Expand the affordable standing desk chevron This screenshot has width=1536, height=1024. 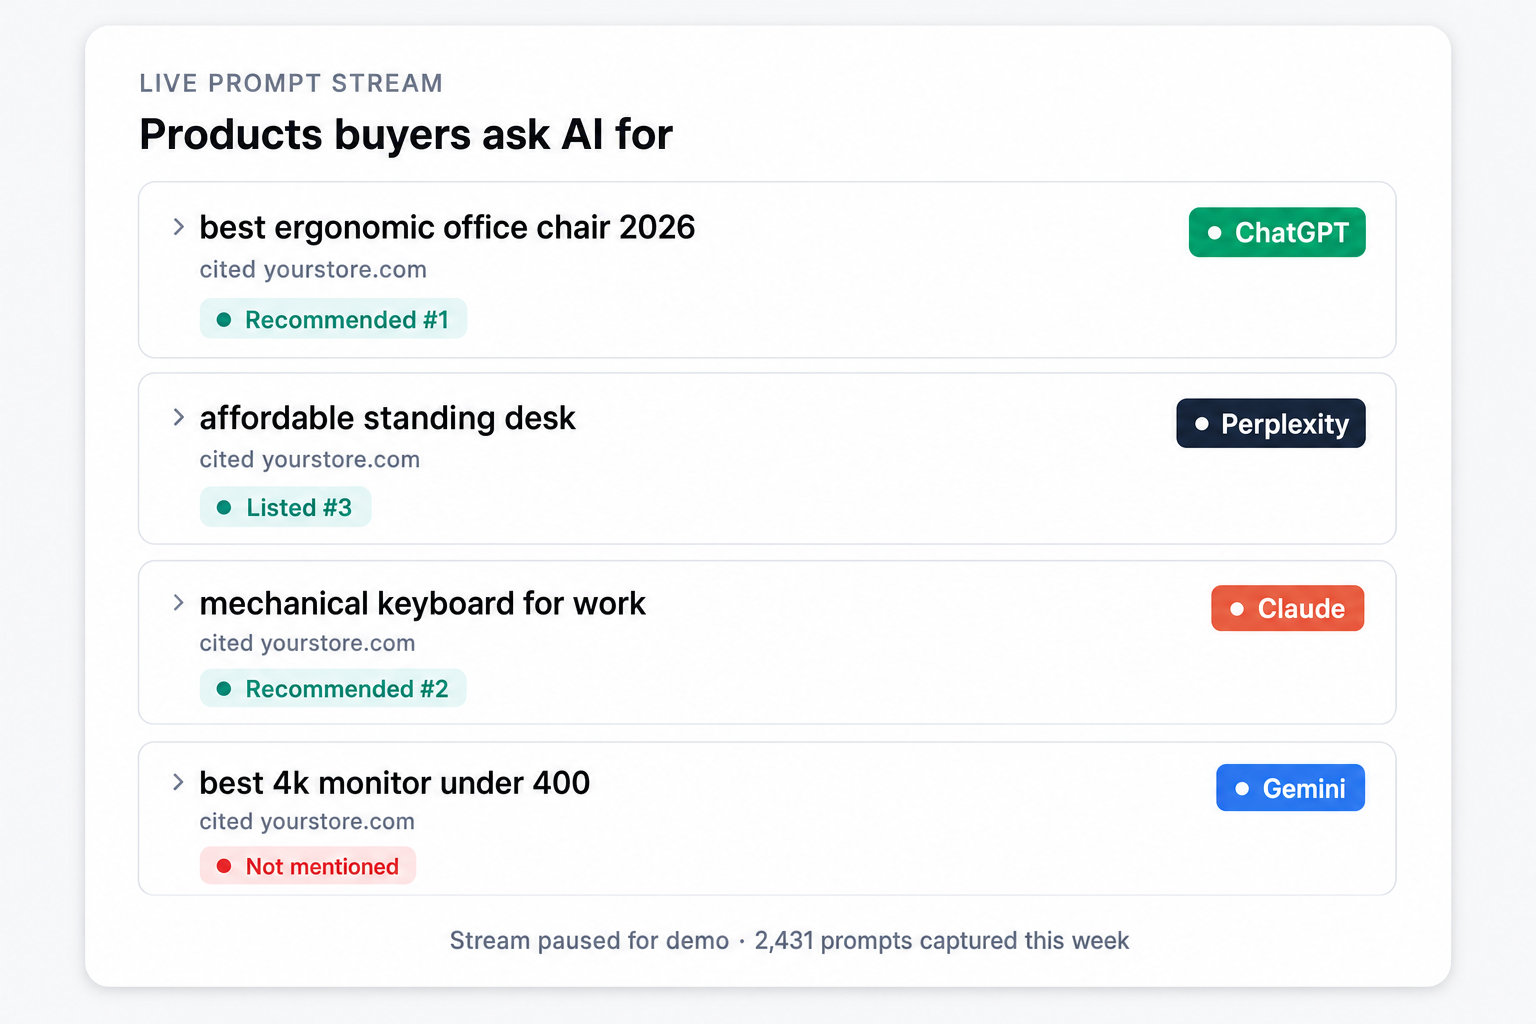[x=178, y=417]
